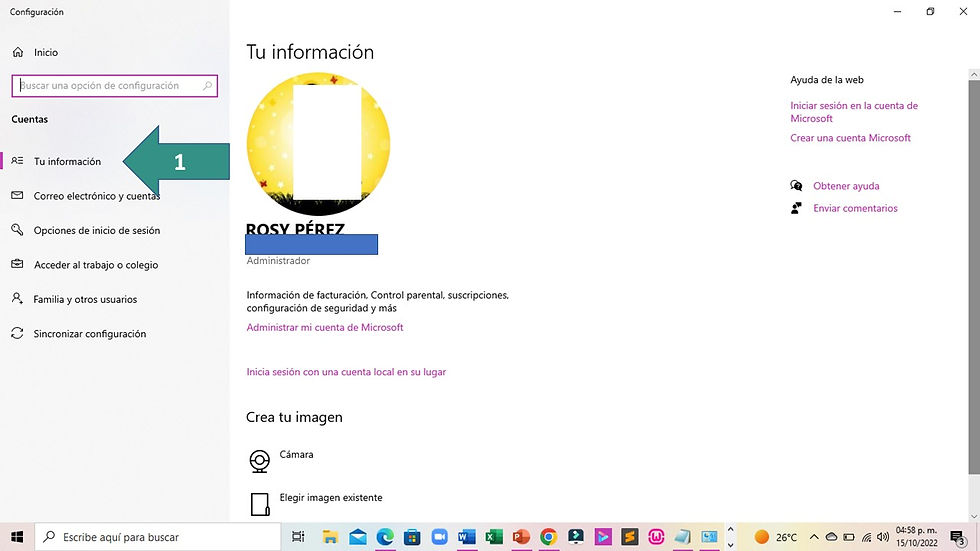Open Task View on the taskbar
This screenshot has height=551, width=980.
point(298,537)
